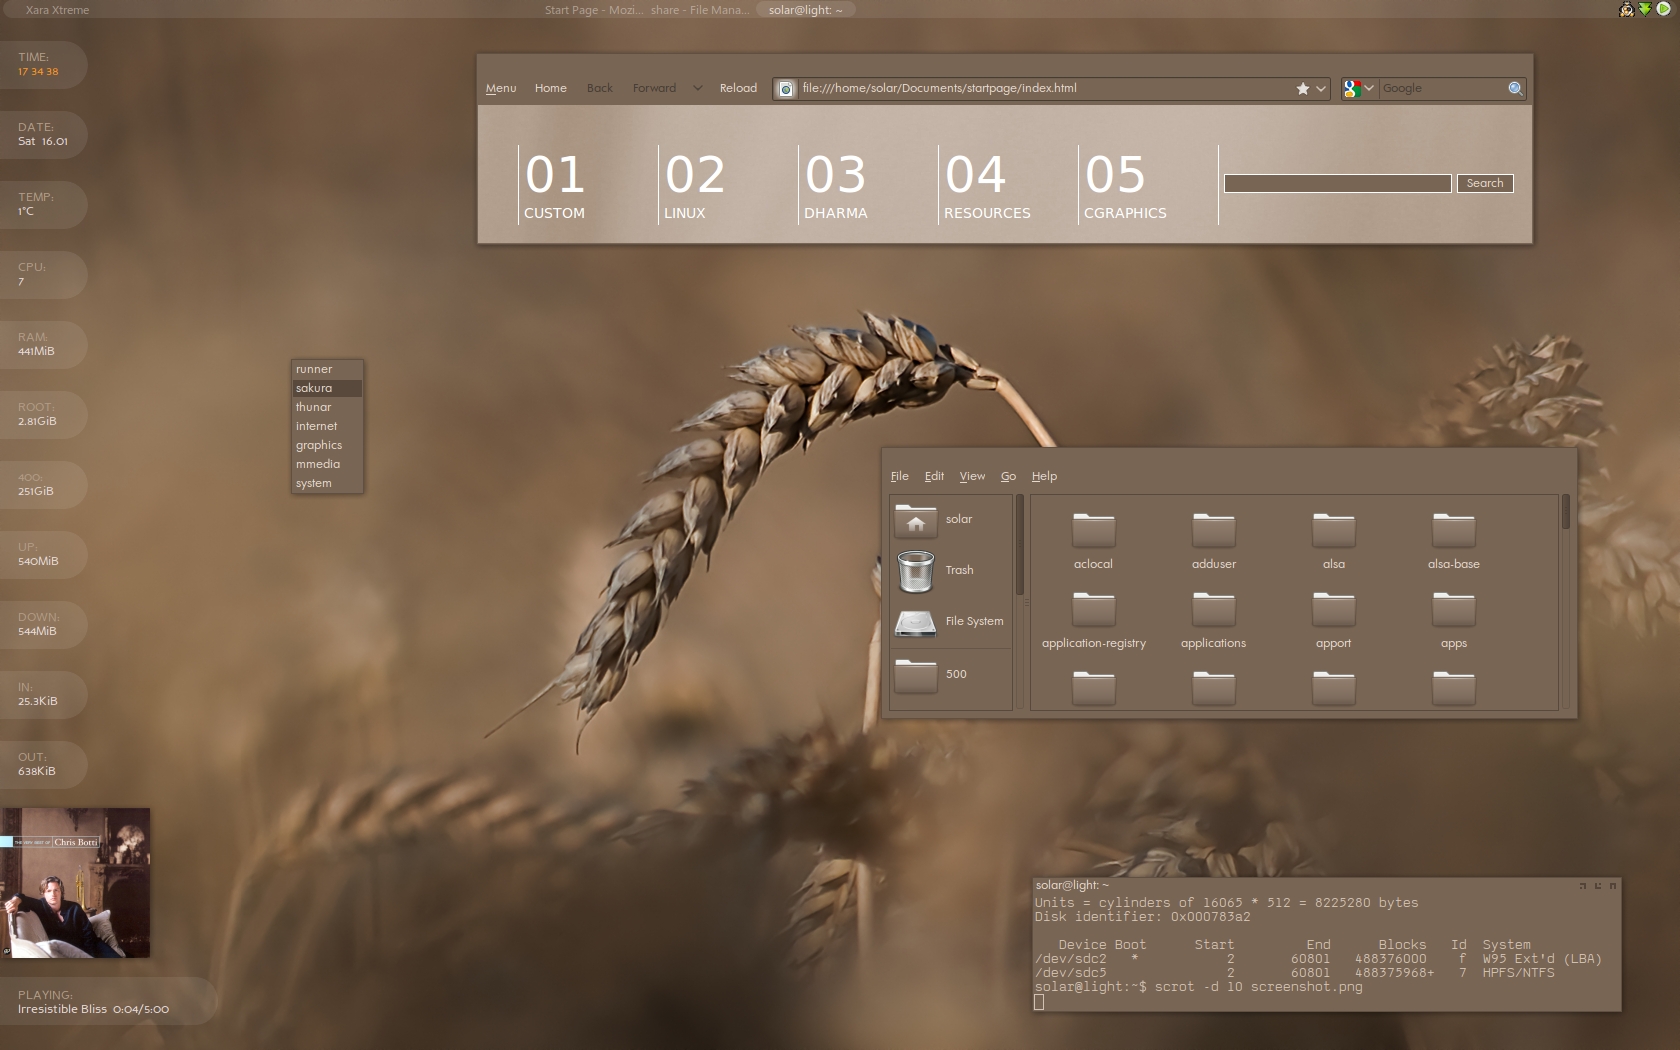Click the magnifier icon in the Google search box

(x=1515, y=89)
